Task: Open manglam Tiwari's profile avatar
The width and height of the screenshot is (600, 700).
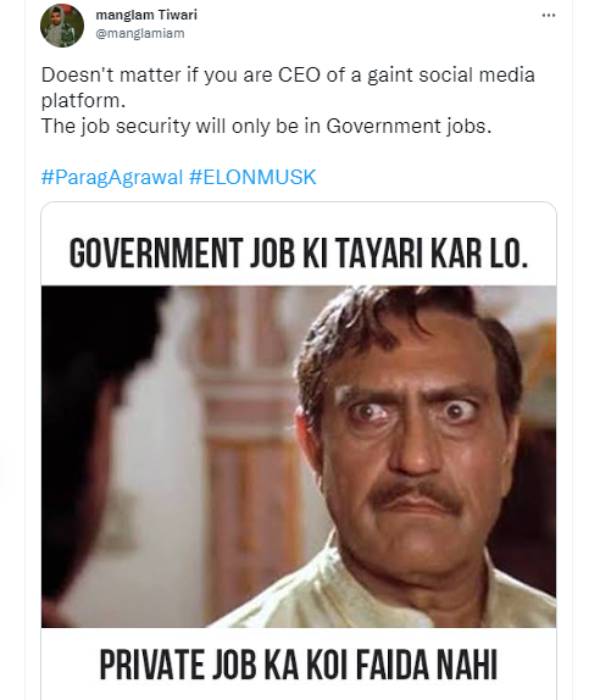Action: [62, 25]
